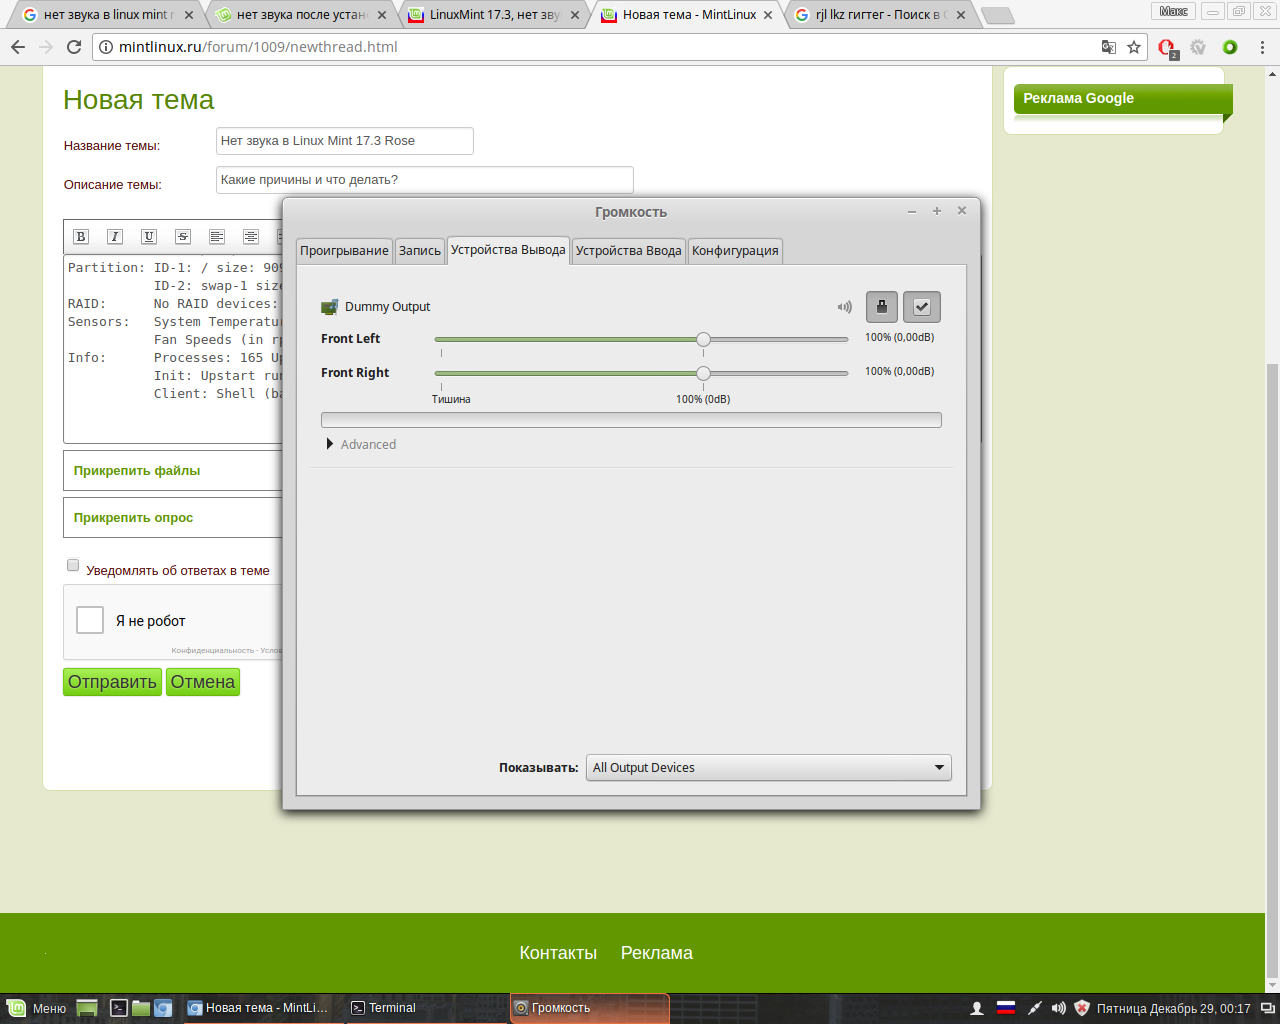Check the 'Я не робот' captcha box

90,620
